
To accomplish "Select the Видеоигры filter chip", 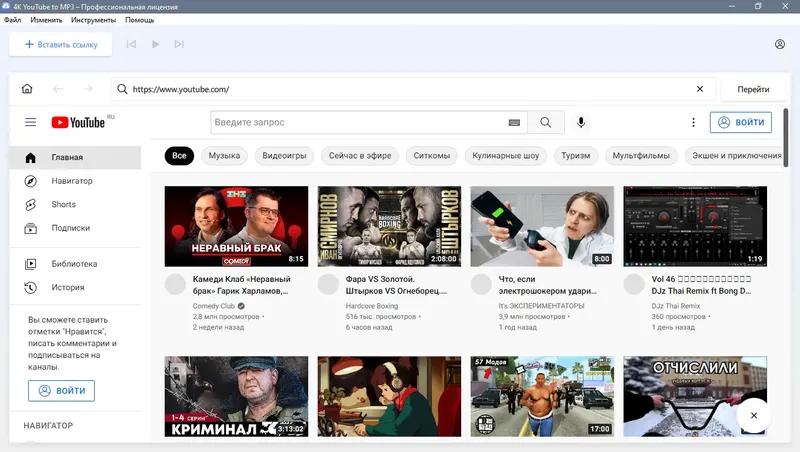I will 284,156.
